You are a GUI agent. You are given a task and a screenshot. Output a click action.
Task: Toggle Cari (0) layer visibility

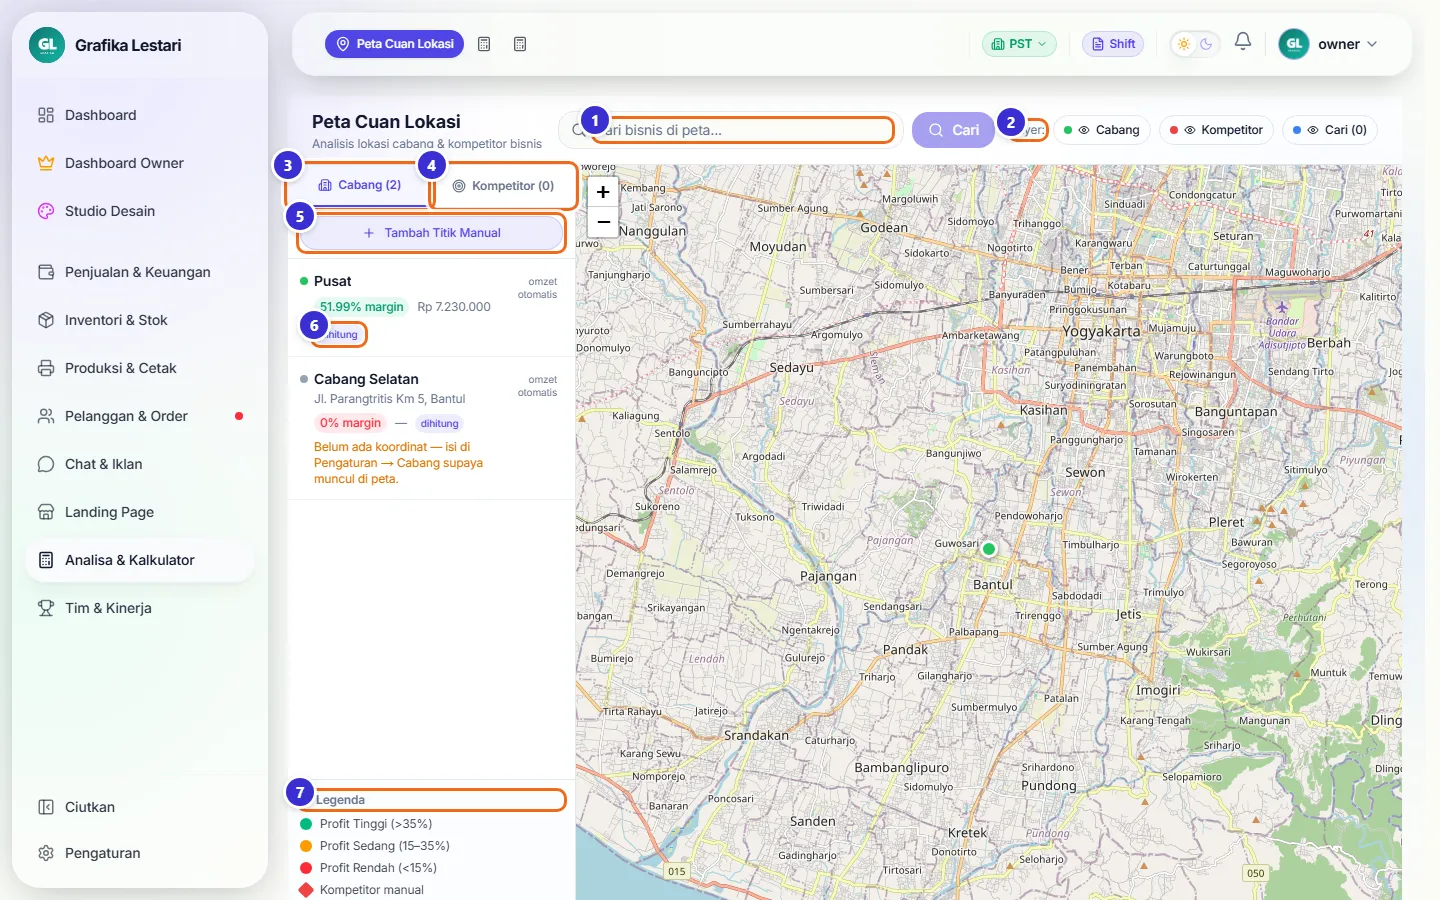point(1330,130)
